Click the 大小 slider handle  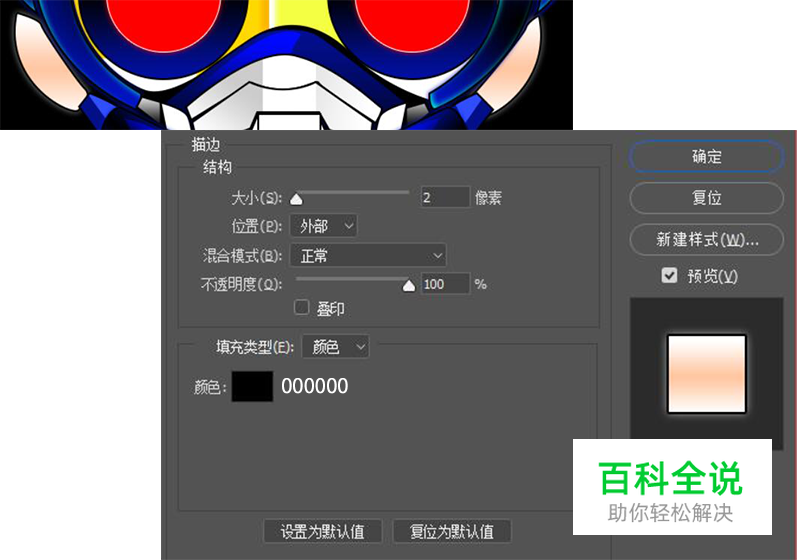[296, 199]
